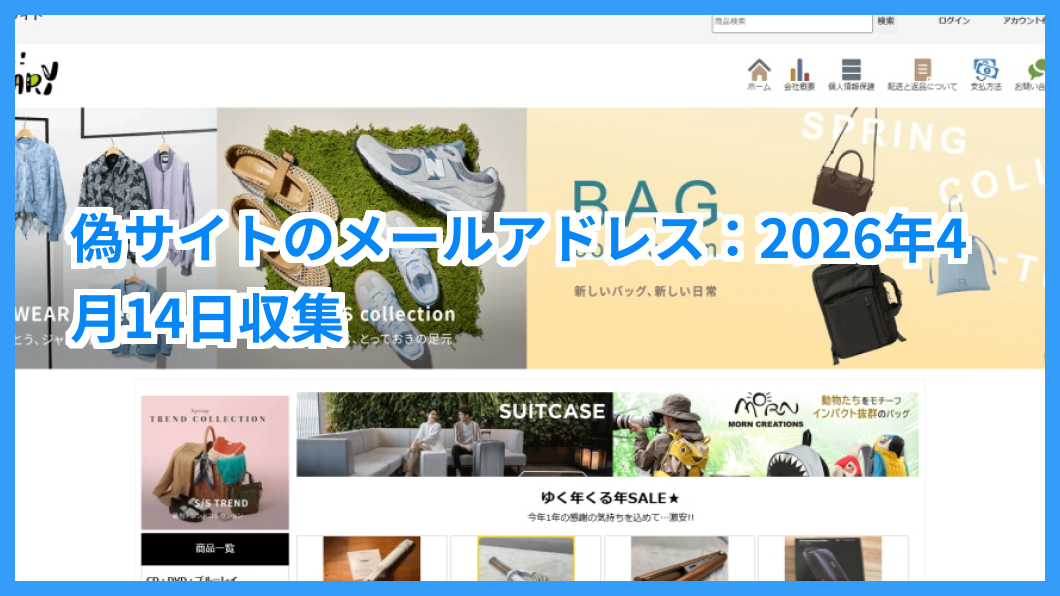
Task: Open the Spring Trend Collection sidebar image
Action: (x=214, y=461)
